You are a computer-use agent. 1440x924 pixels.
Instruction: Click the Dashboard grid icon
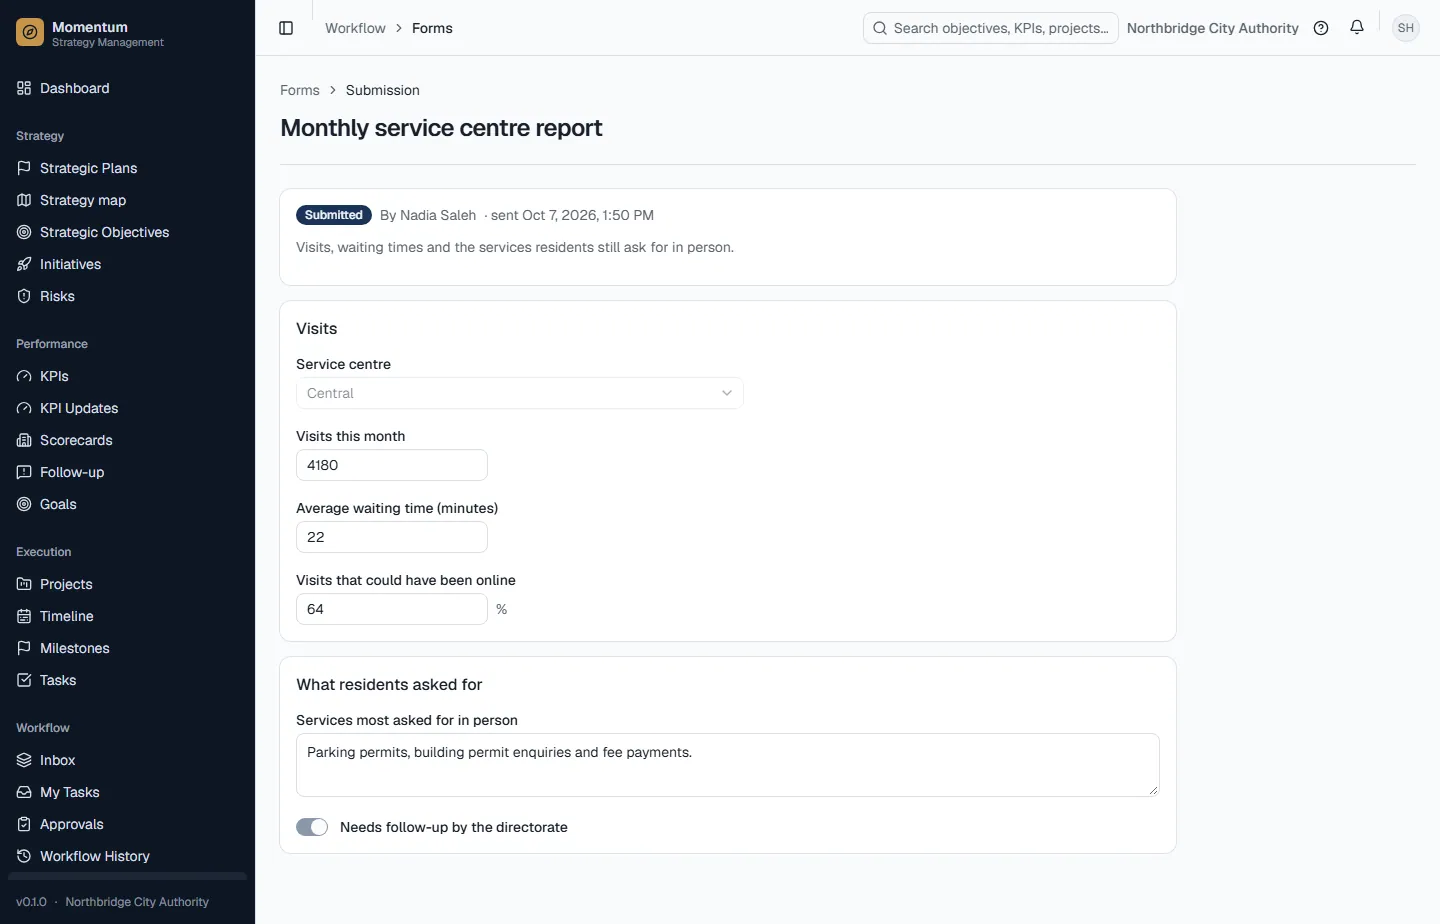coord(24,88)
